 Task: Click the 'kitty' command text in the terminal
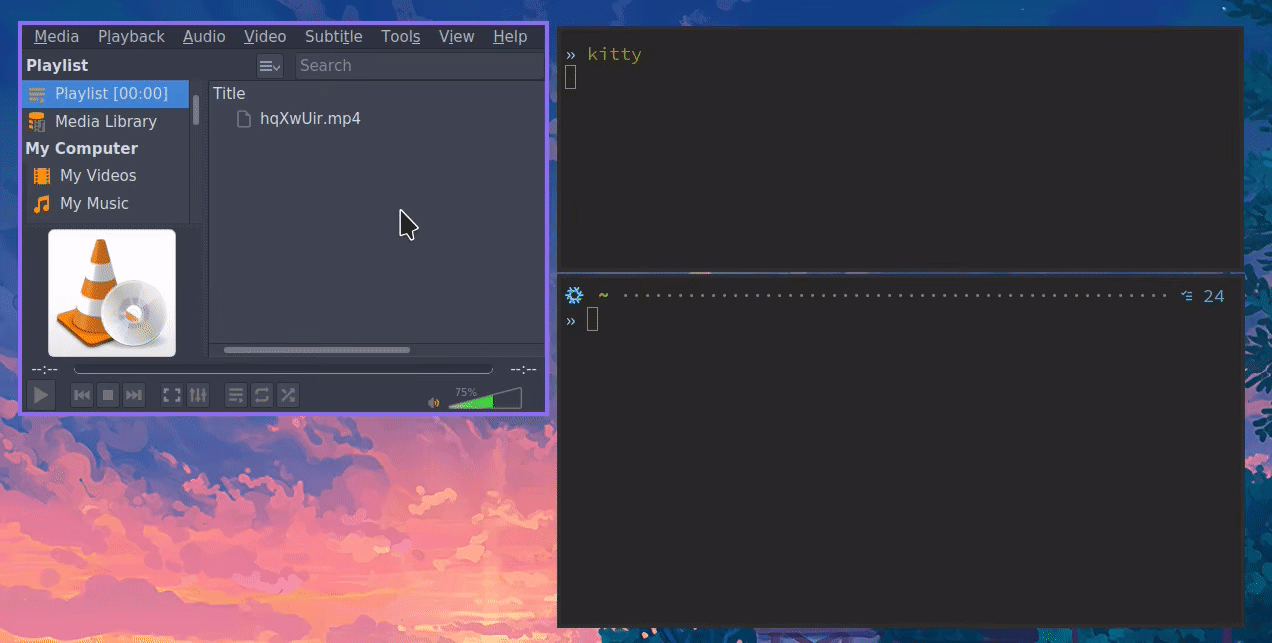coord(614,54)
